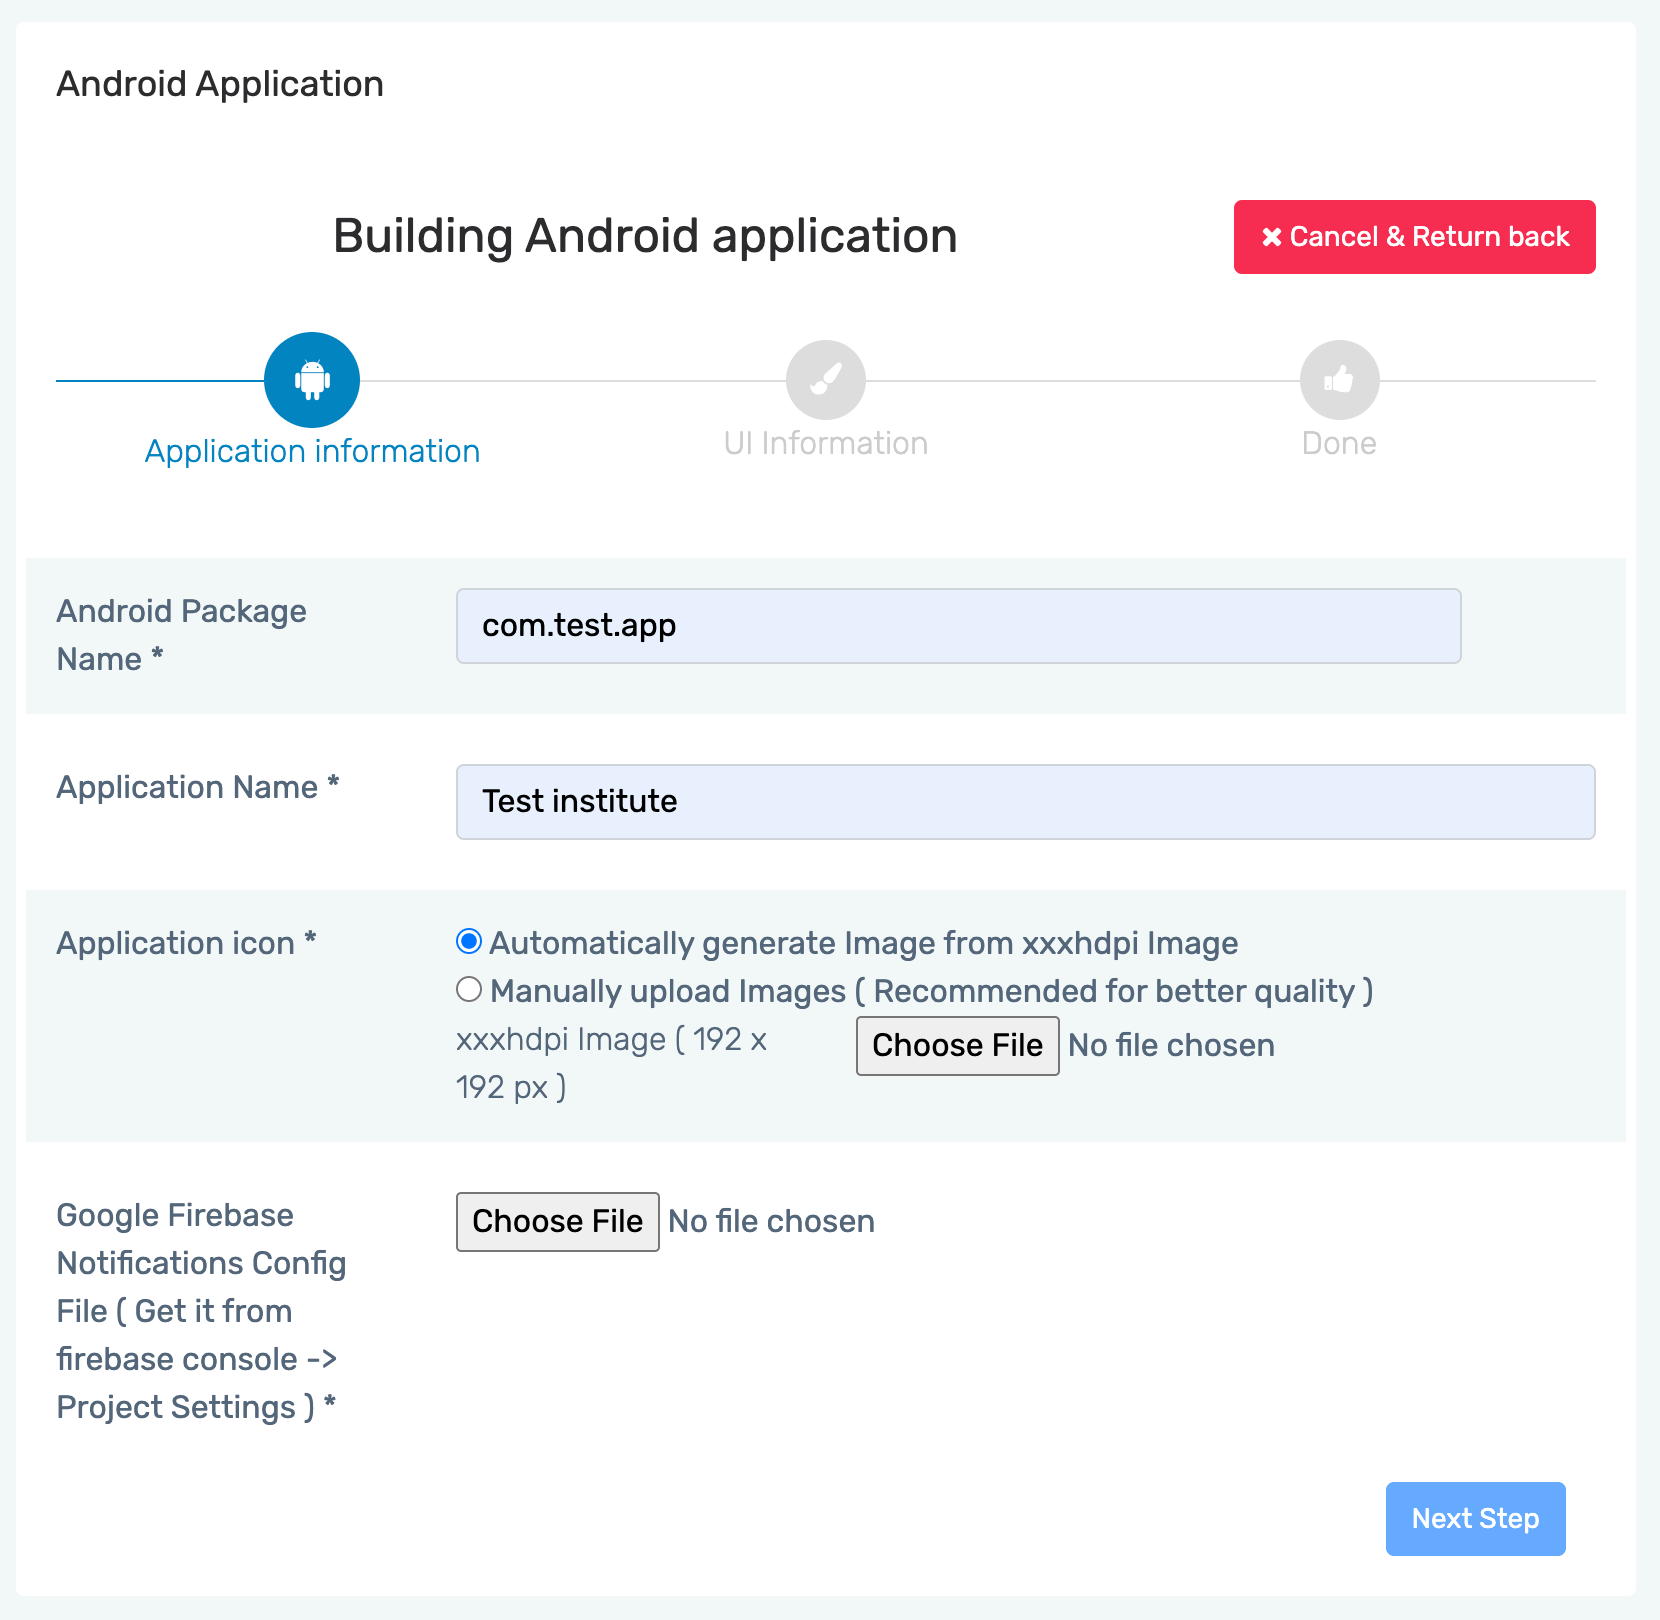Screen dimensions: 1660x1620
Task: Click the thumbs-up Done step icon
Action: click(x=1339, y=380)
